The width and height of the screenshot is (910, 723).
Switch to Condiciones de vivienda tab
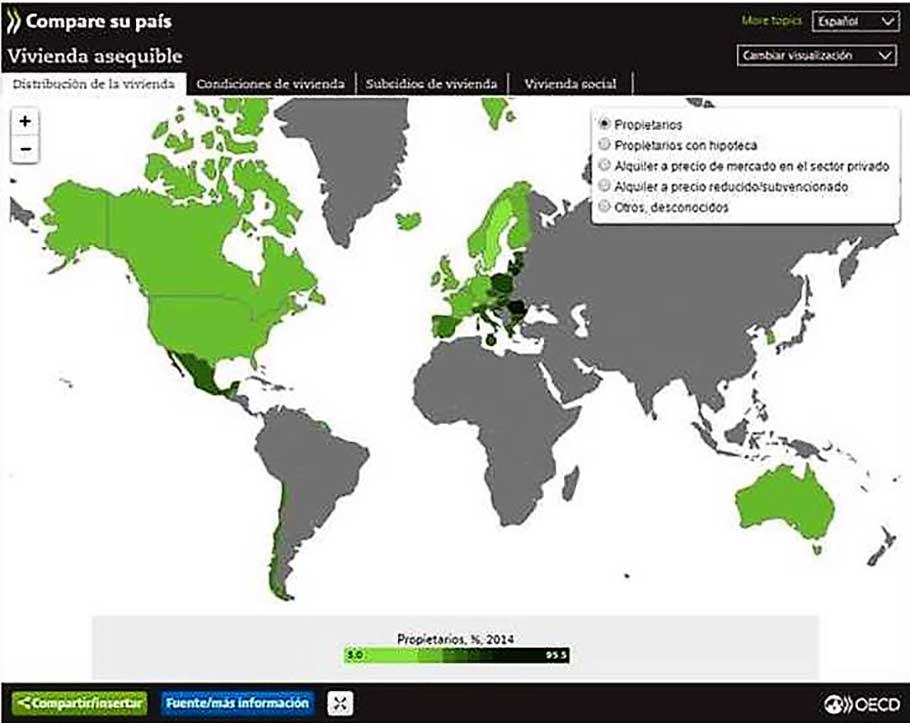coord(270,84)
